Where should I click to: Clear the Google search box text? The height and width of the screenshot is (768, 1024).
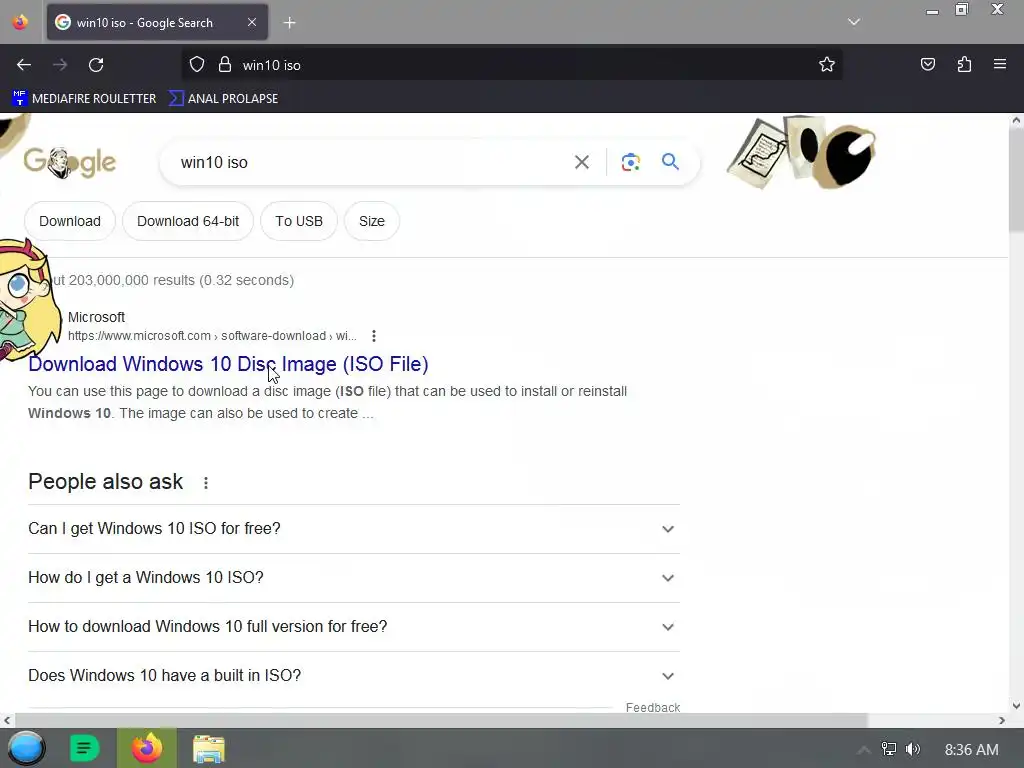pyautogui.click(x=581, y=162)
